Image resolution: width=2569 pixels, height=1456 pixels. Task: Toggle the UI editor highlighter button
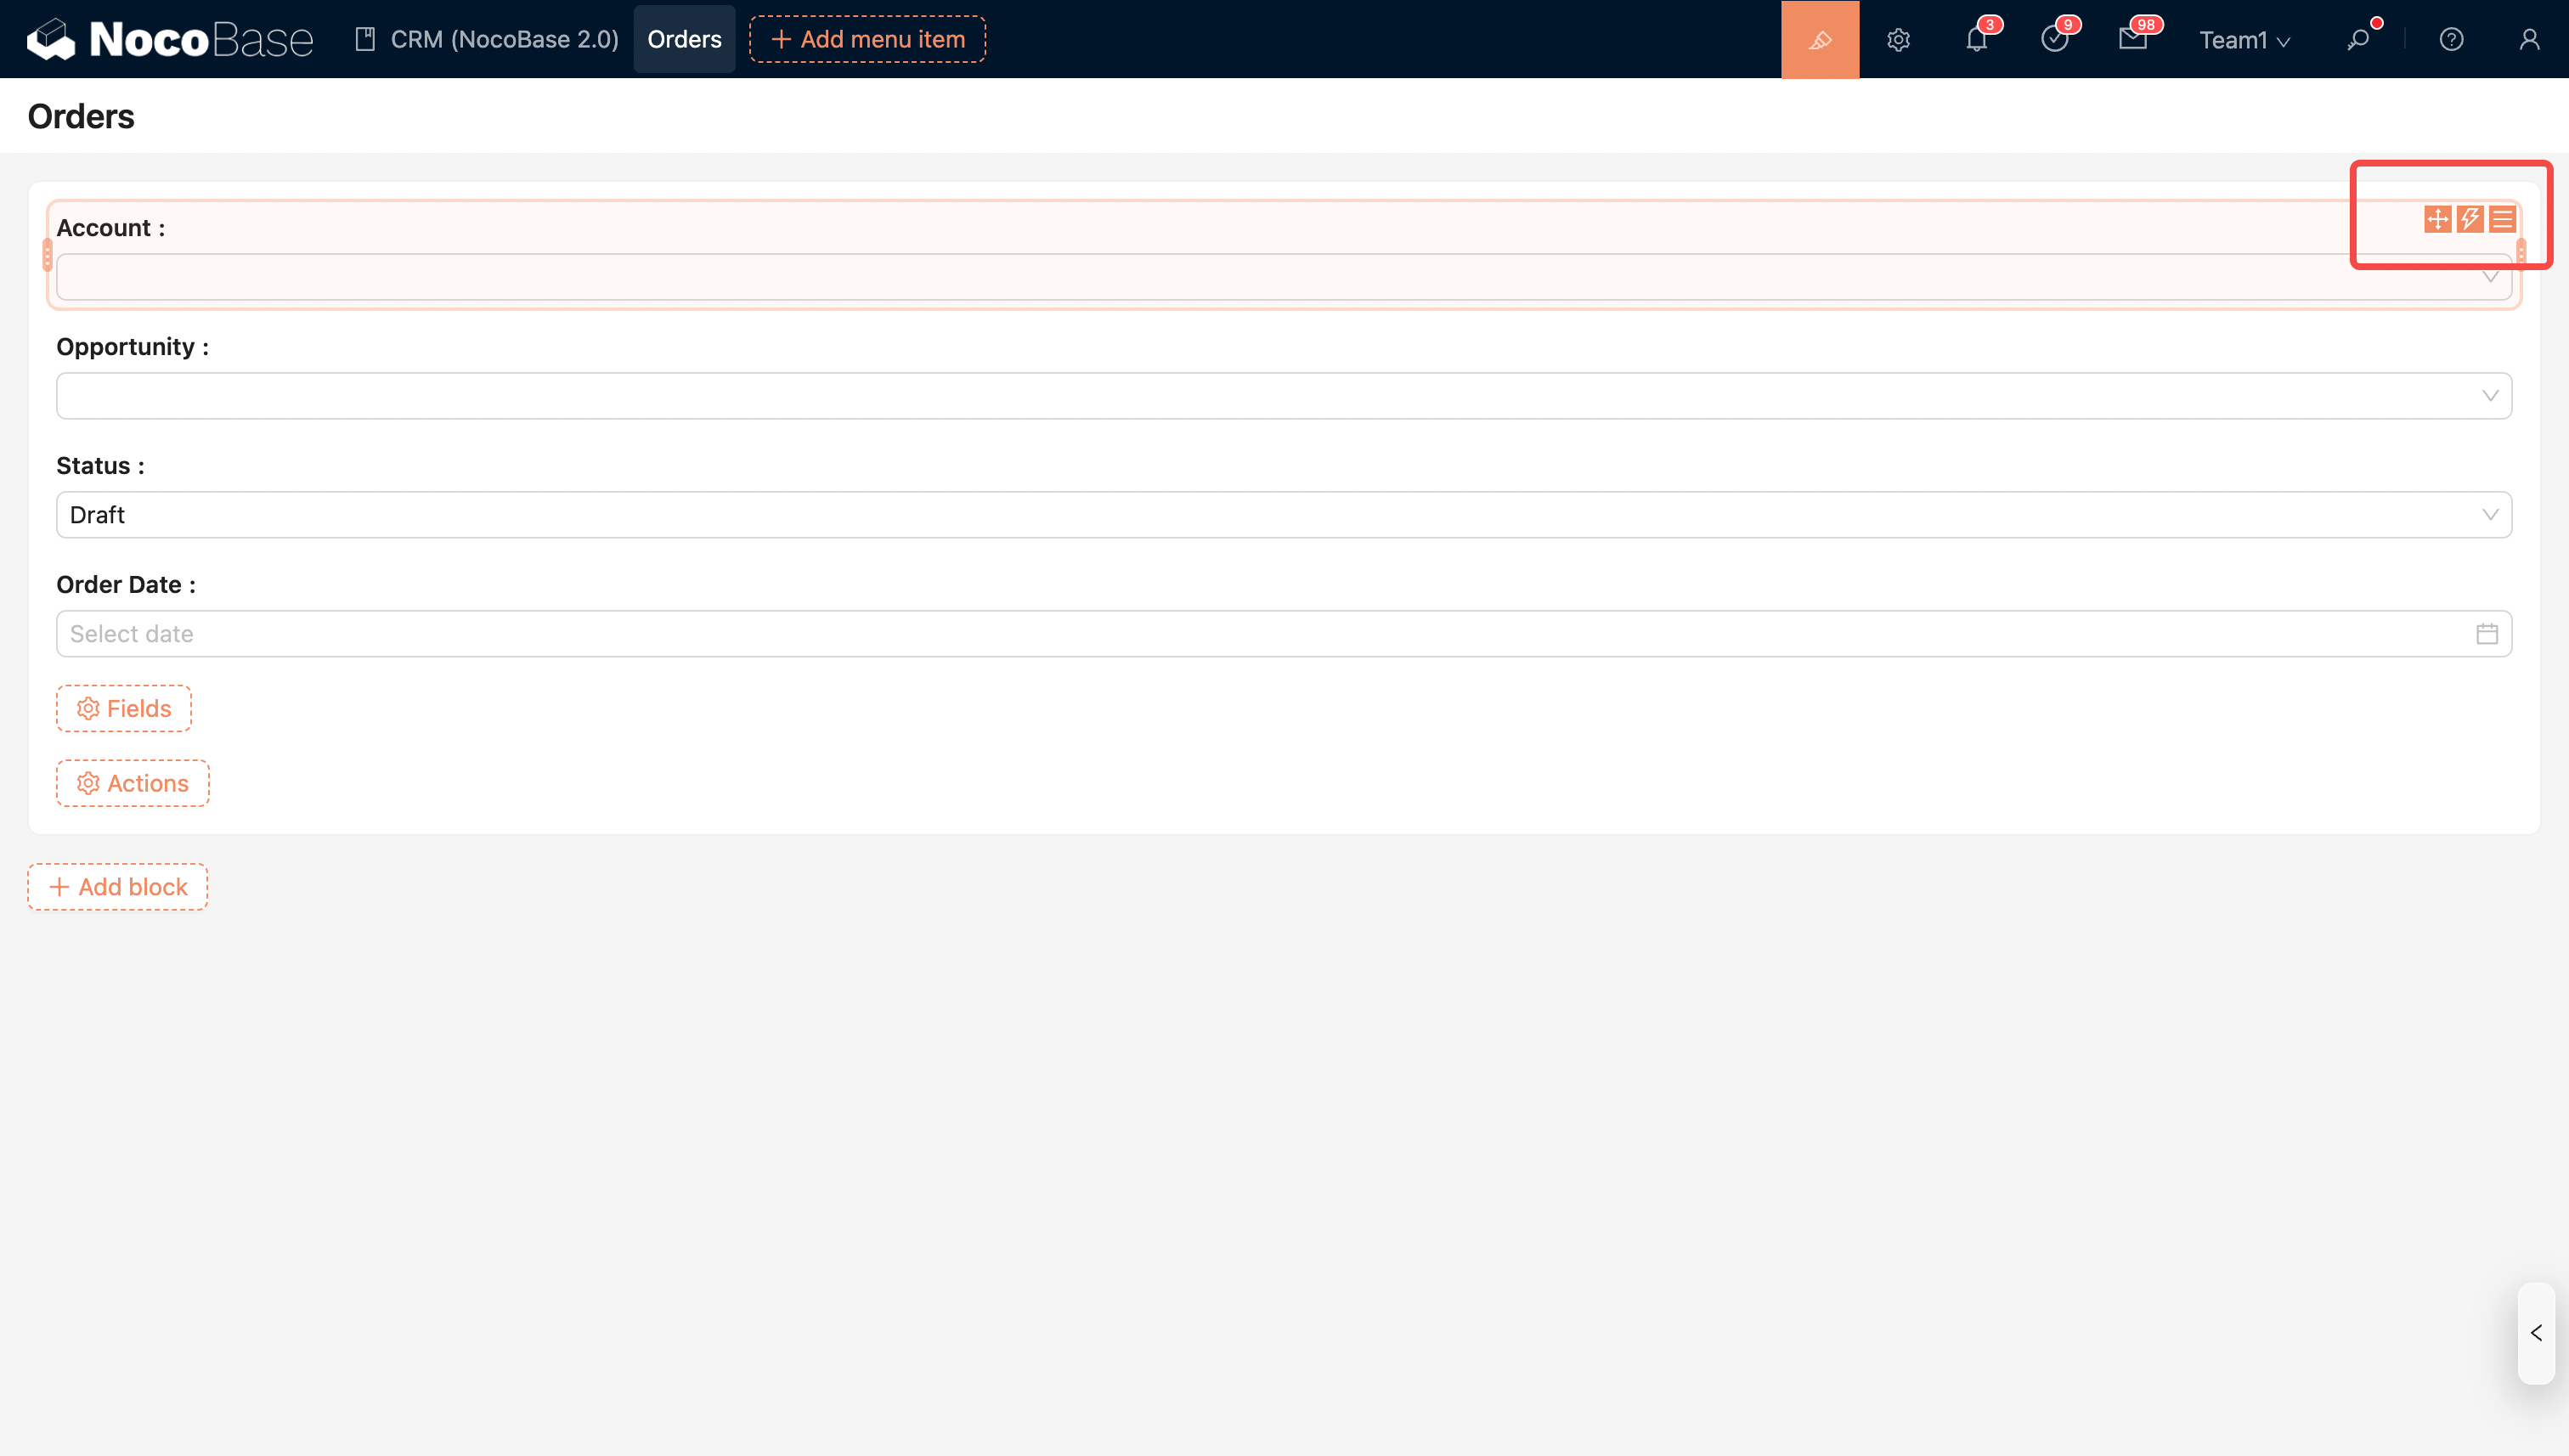(x=1819, y=39)
